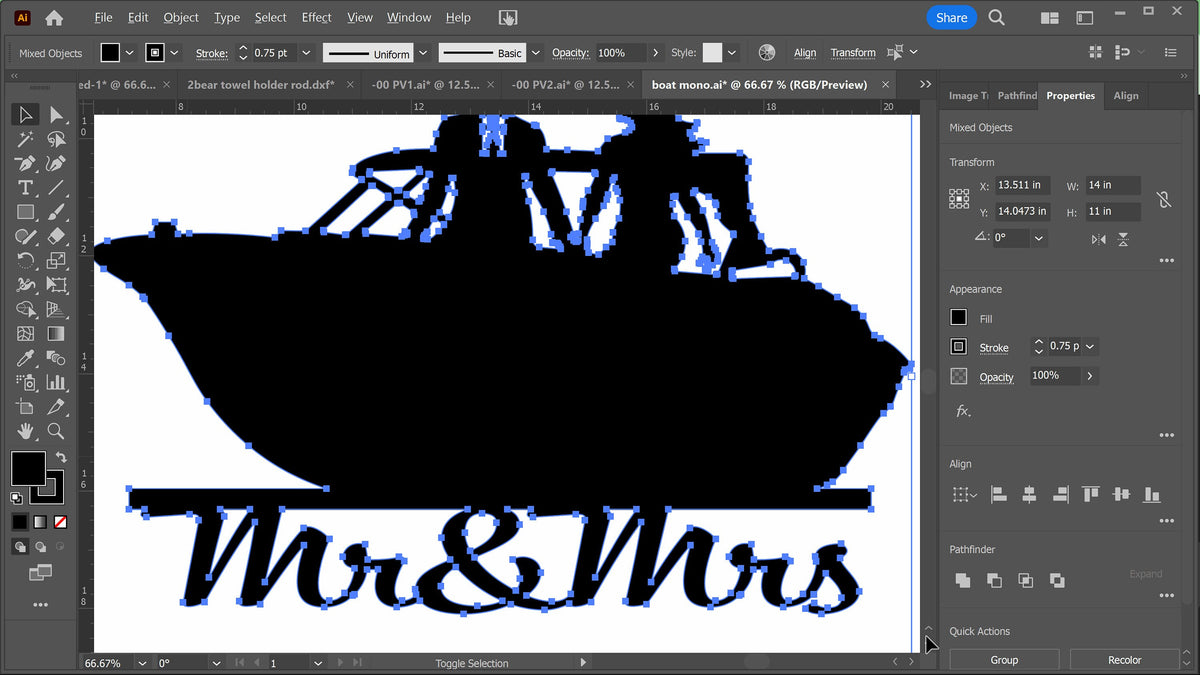The image size is (1200, 675).
Task: Select the Rotate tool
Action: (x=26, y=261)
